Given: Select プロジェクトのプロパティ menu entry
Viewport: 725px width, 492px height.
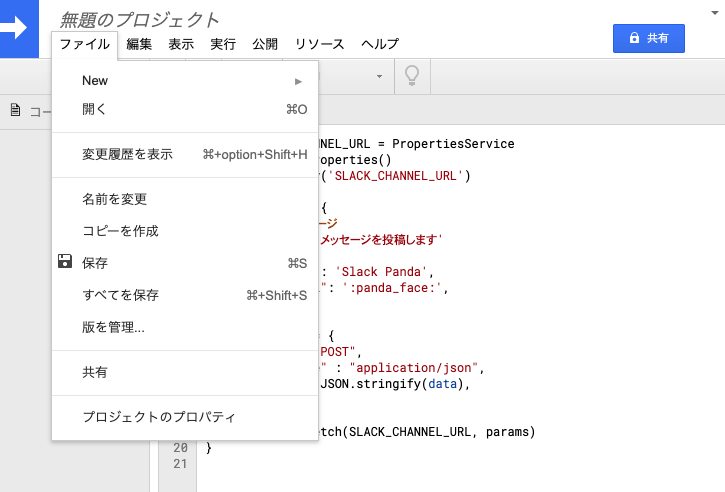Looking at the screenshot, I should coord(159,417).
